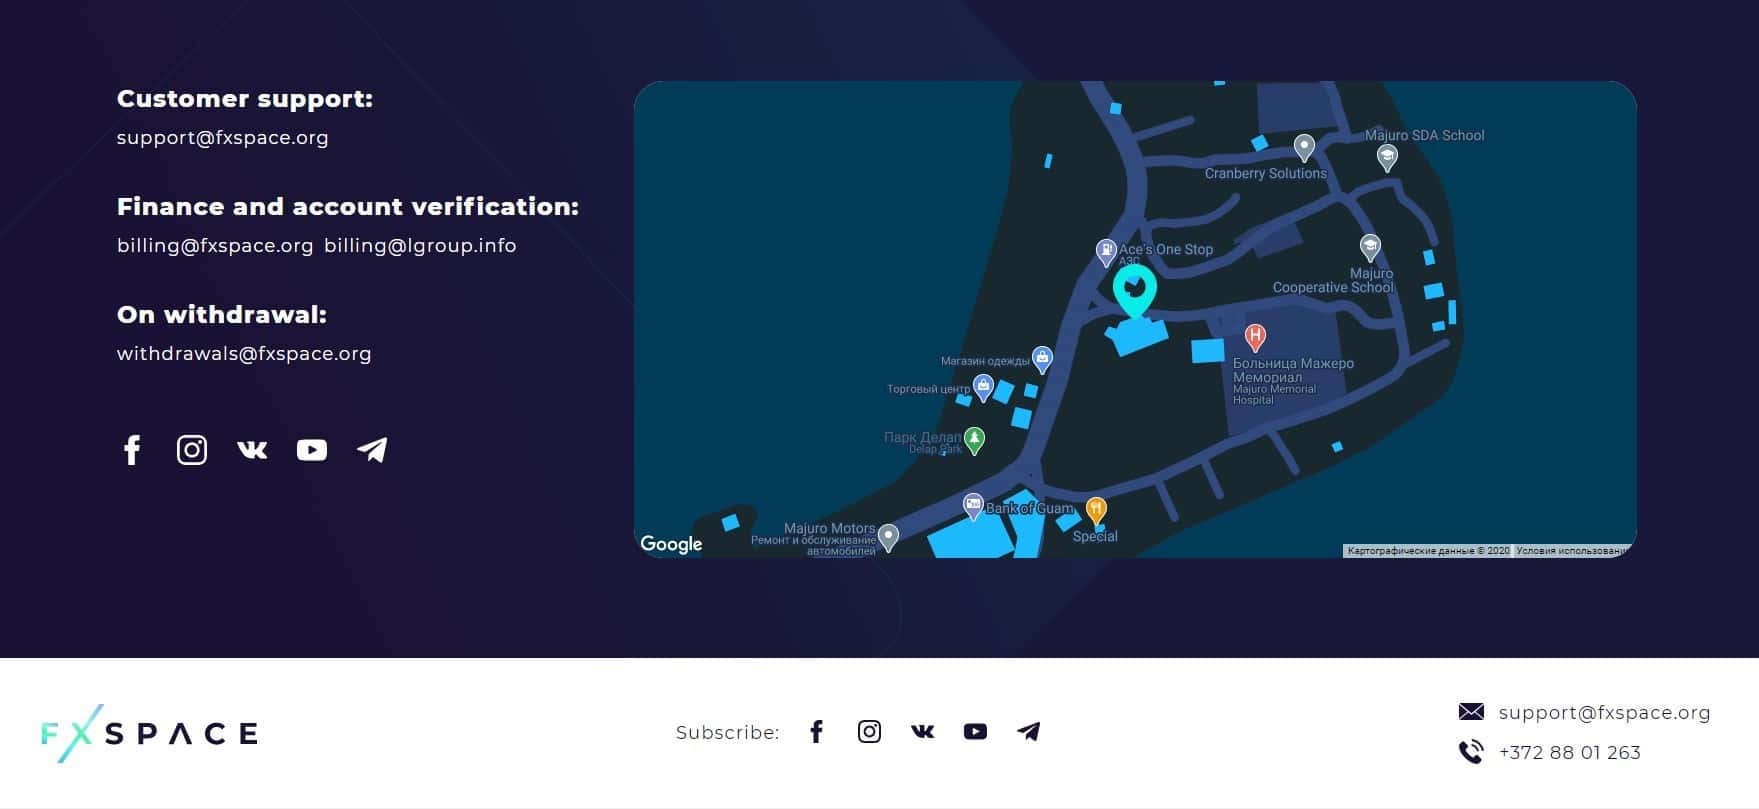Click Instagram icon beside Subscribe
The image size is (1759, 809).
pos(870,732)
